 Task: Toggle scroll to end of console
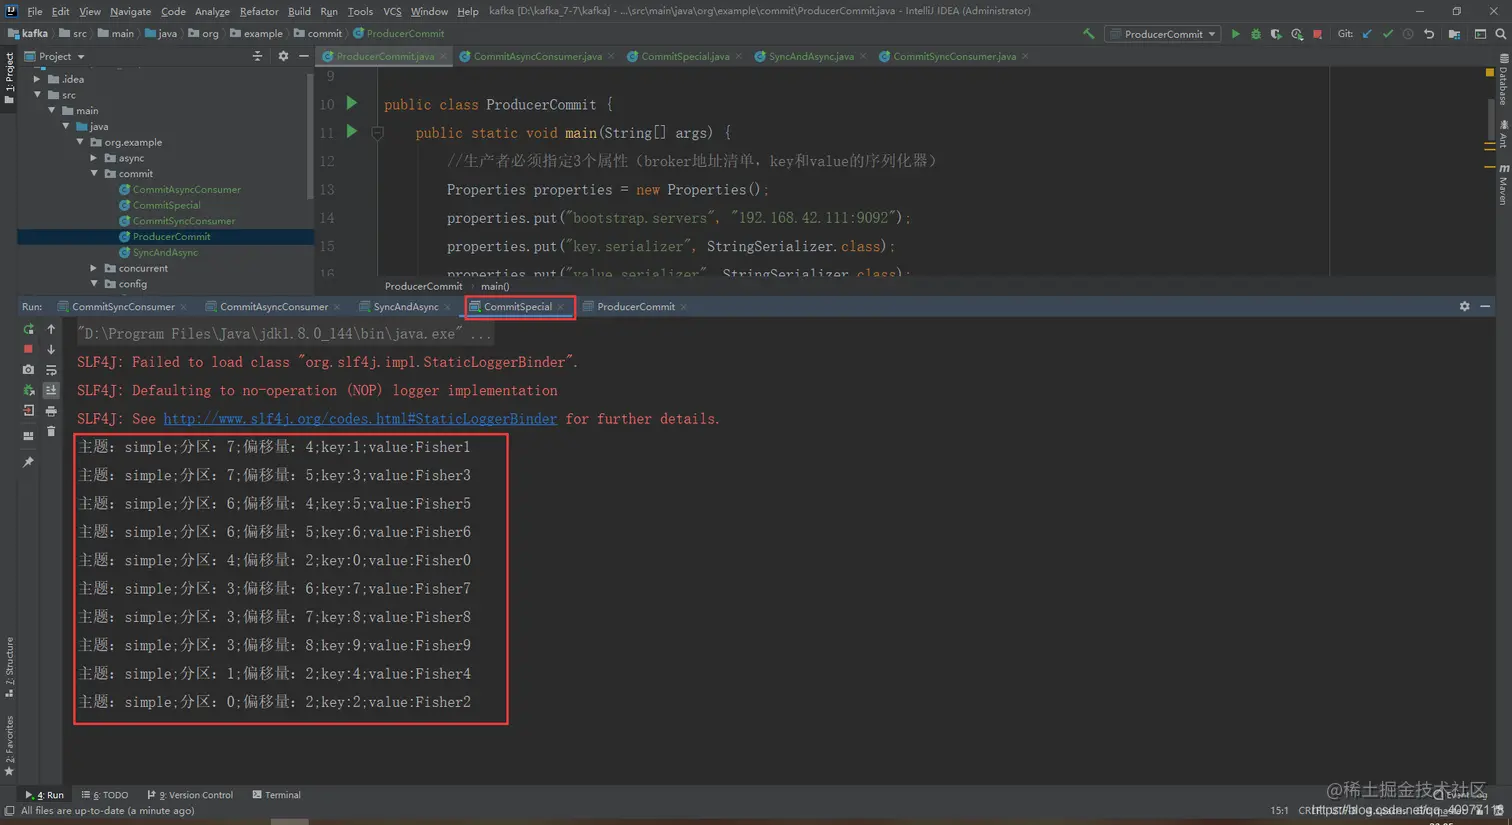[51, 390]
